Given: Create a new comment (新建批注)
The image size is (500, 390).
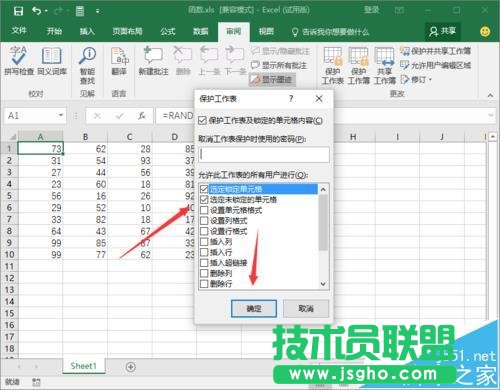Looking at the screenshot, I should [153, 61].
